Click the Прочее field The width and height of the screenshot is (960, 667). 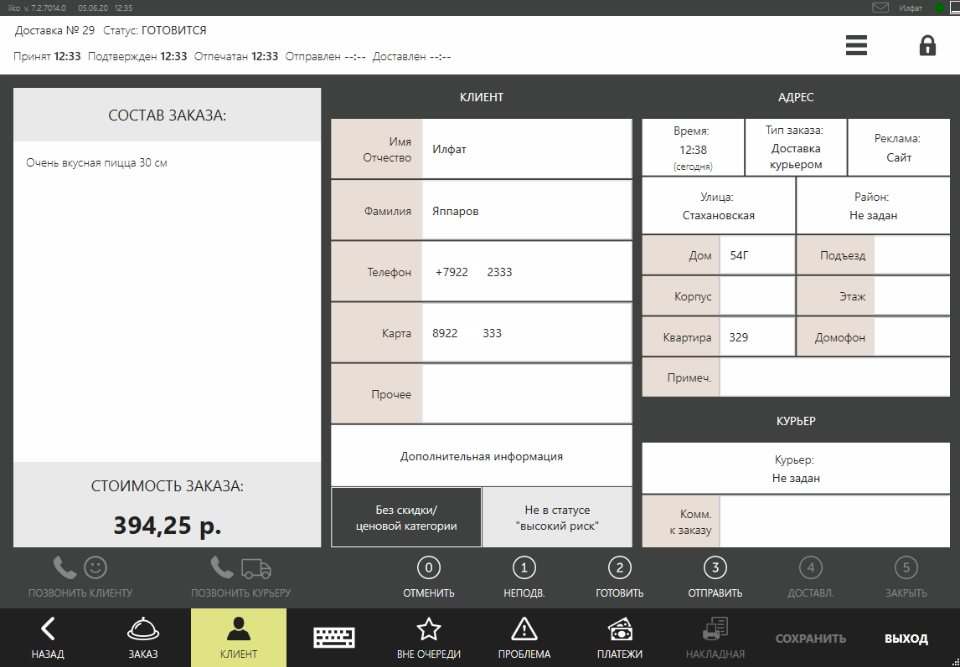(x=527, y=394)
